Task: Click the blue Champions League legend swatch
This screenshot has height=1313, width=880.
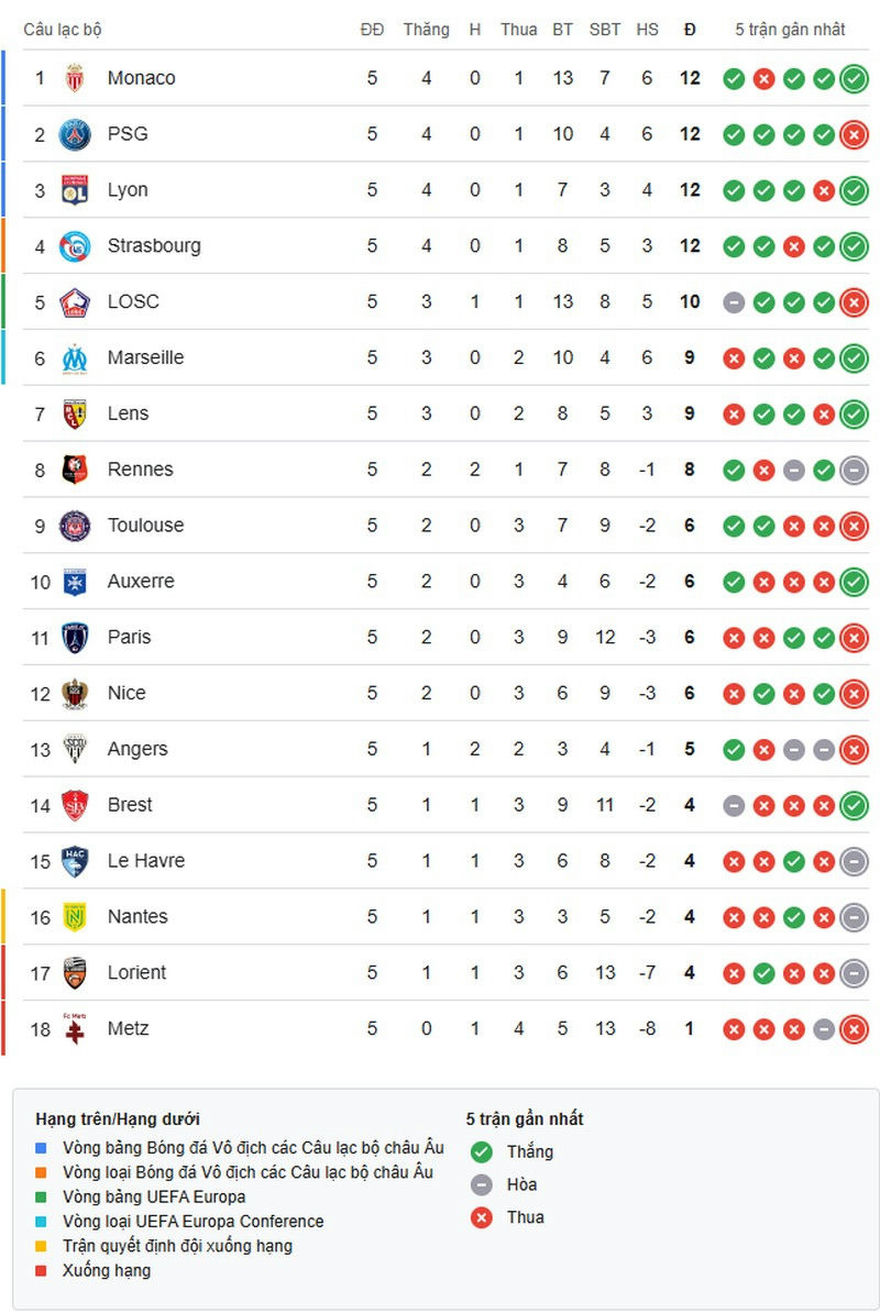Action: [41, 1148]
